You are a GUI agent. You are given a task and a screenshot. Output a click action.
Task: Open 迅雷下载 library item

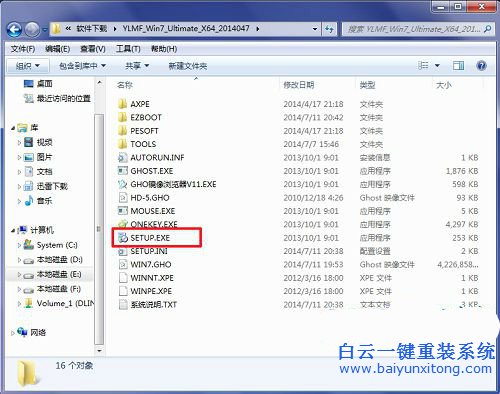tap(52, 186)
